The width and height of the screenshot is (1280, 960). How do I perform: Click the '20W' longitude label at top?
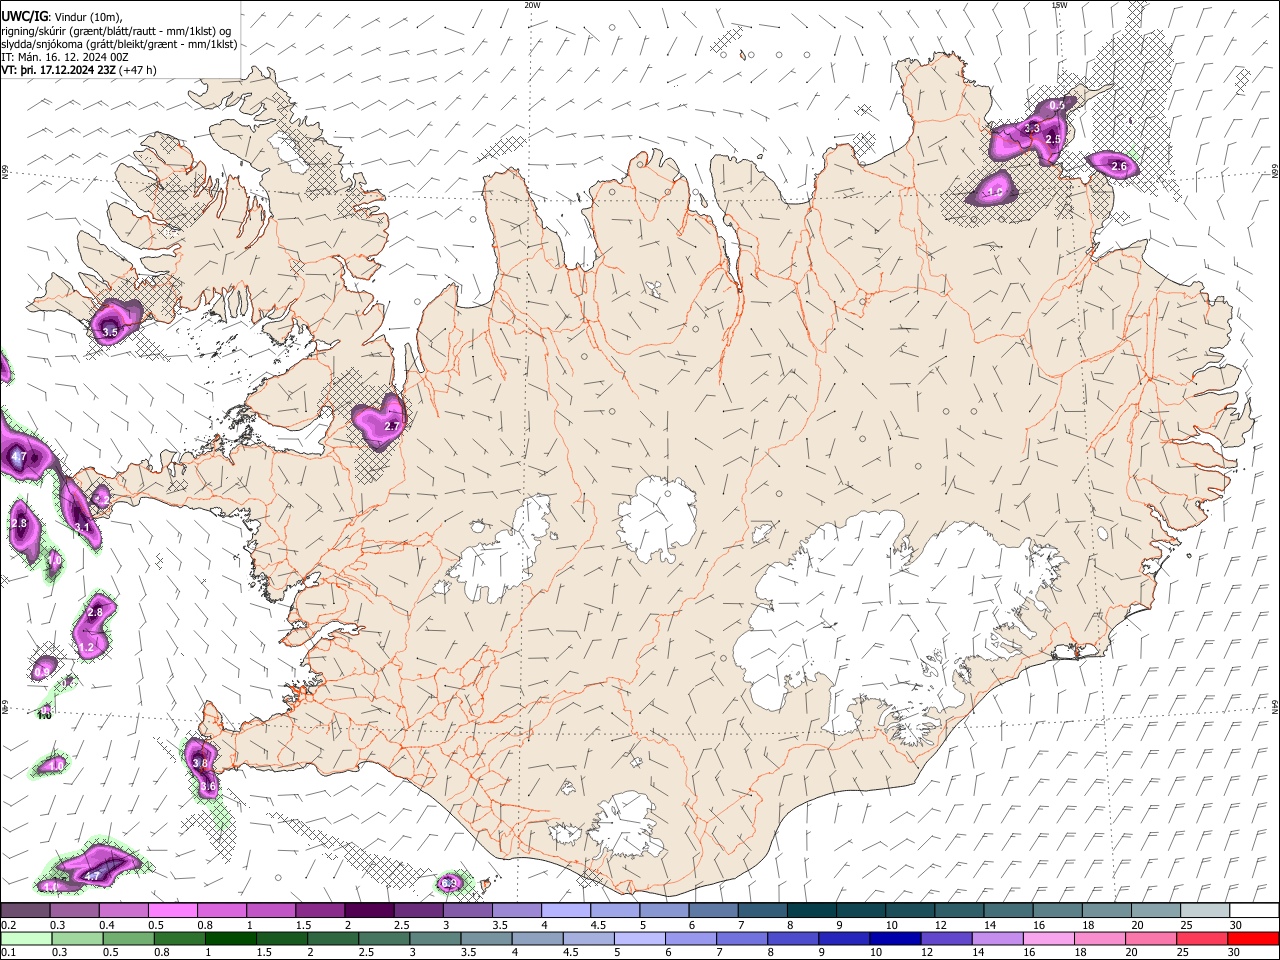[x=532, y=5]
